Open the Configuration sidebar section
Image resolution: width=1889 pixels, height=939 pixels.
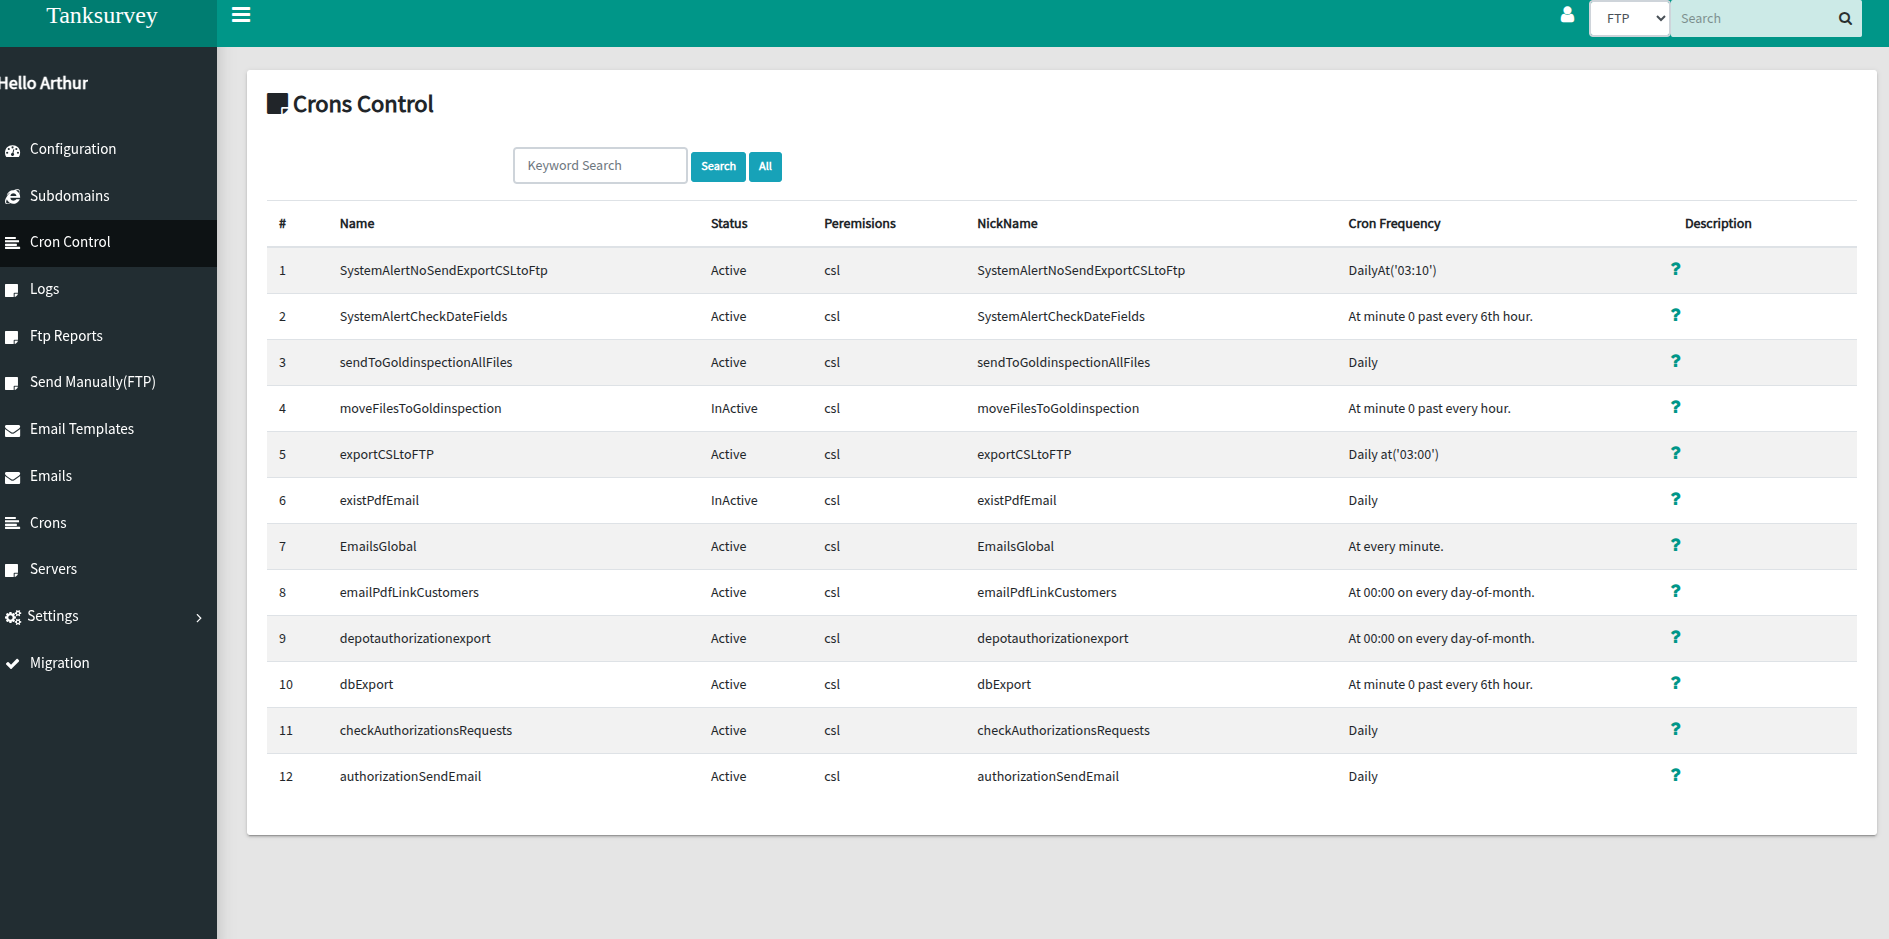point(73,148)
